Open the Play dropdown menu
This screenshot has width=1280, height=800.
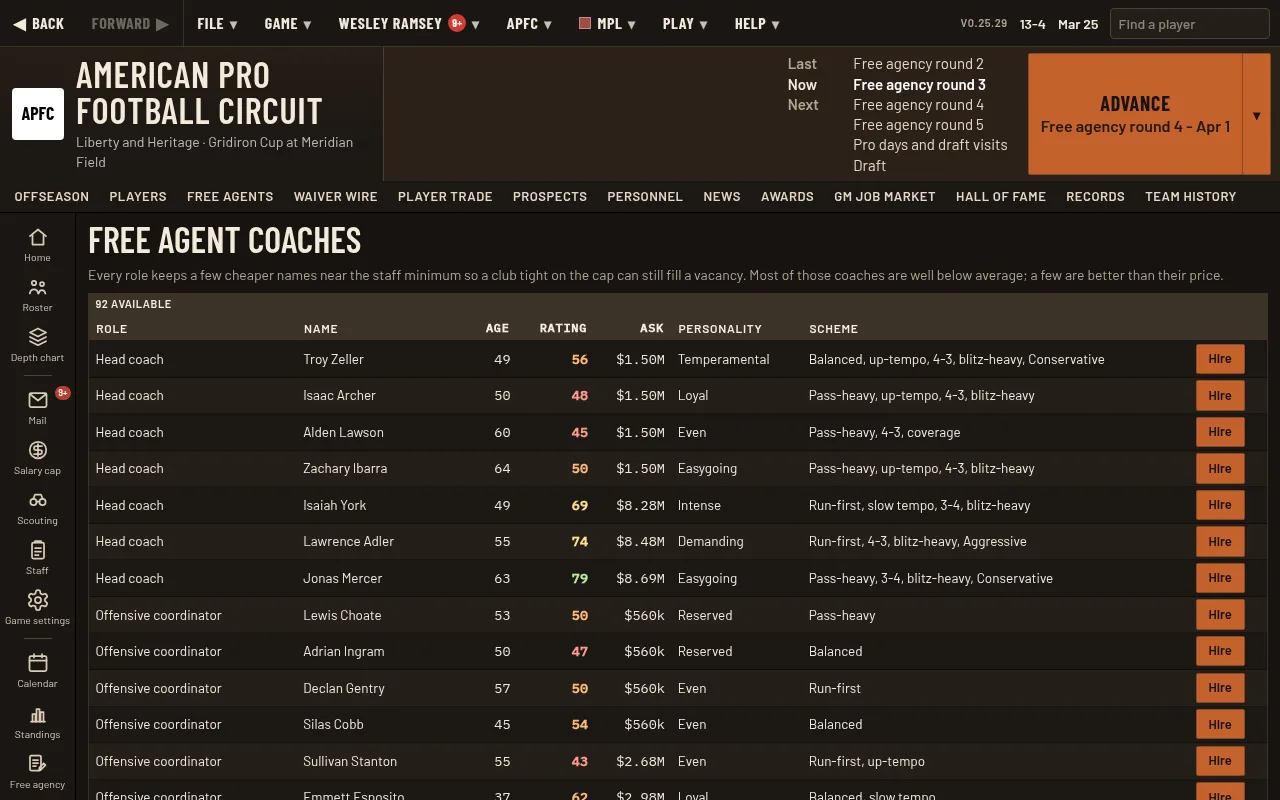click(685, 24)
